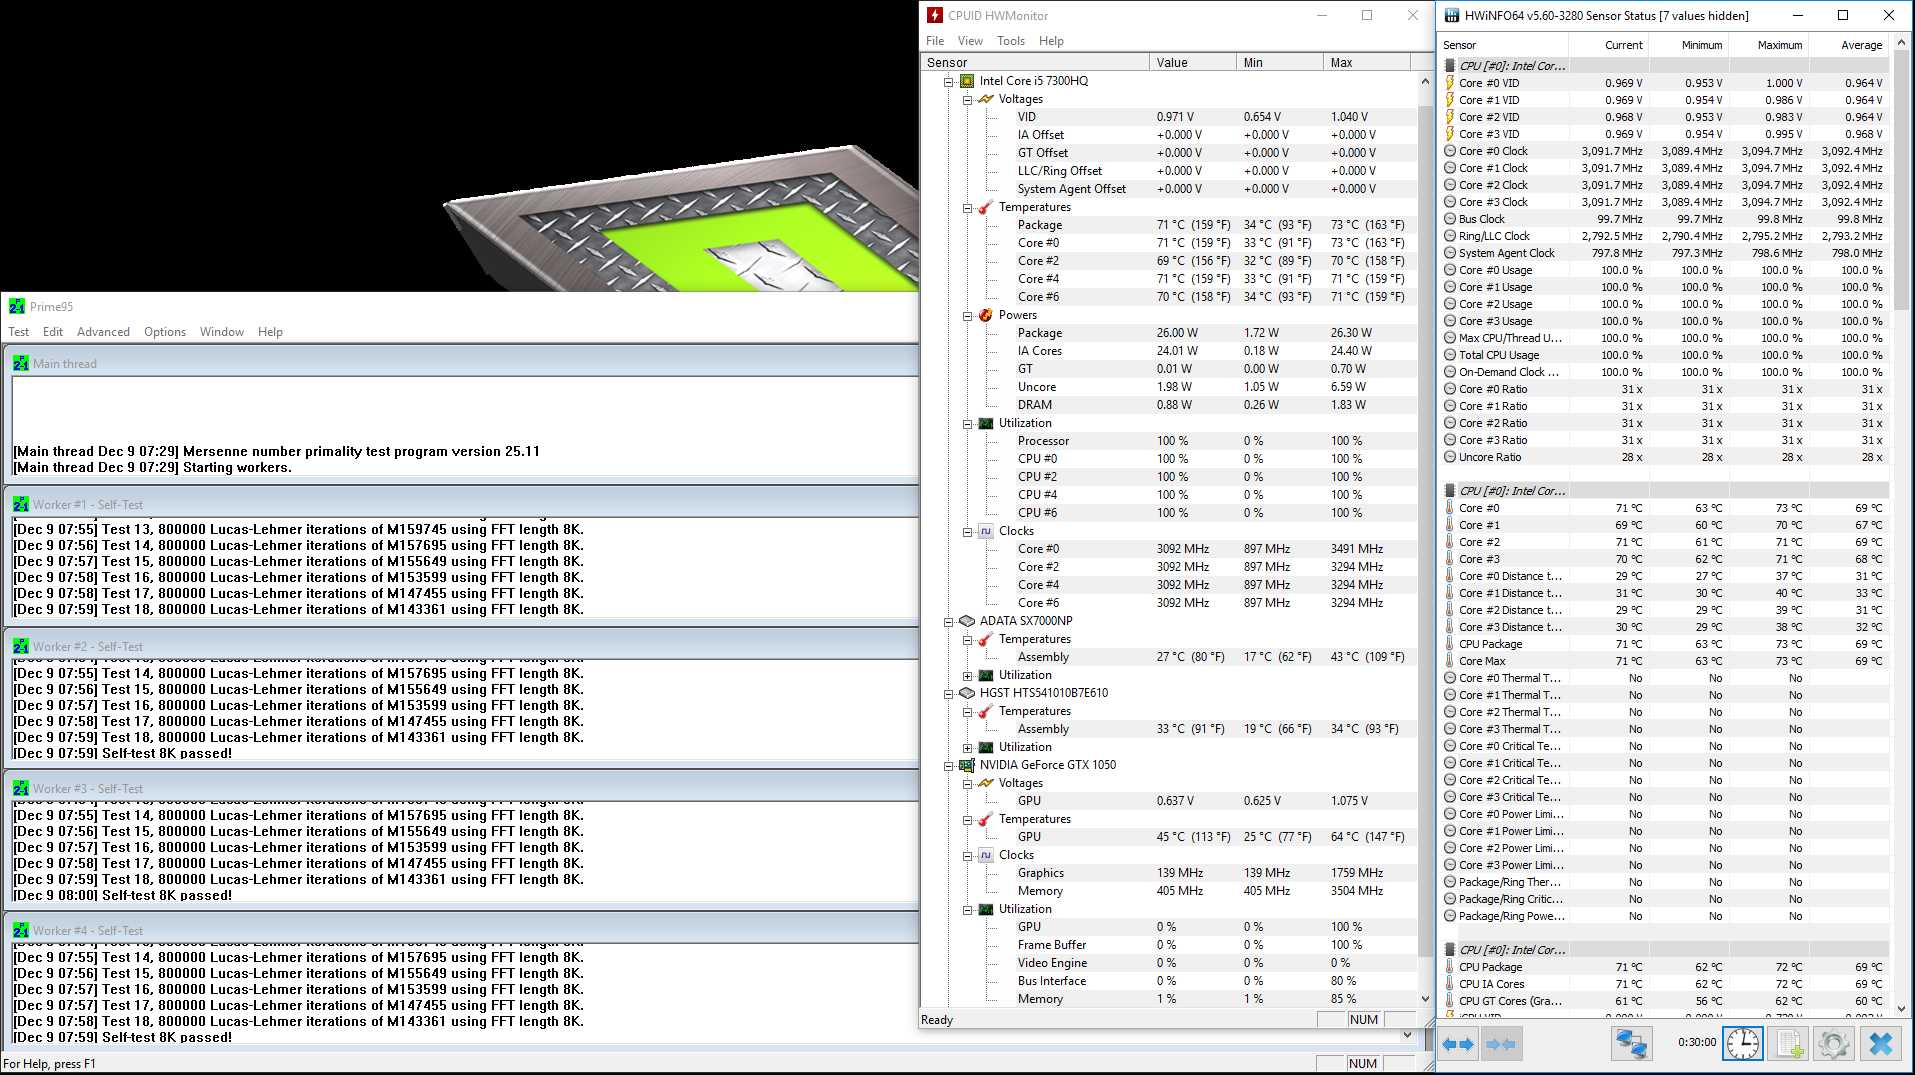Click the Average column header in HWiNFO
This screenshot has height=1075, width=1915.
pyautogui.click(x=1849, y=45)
